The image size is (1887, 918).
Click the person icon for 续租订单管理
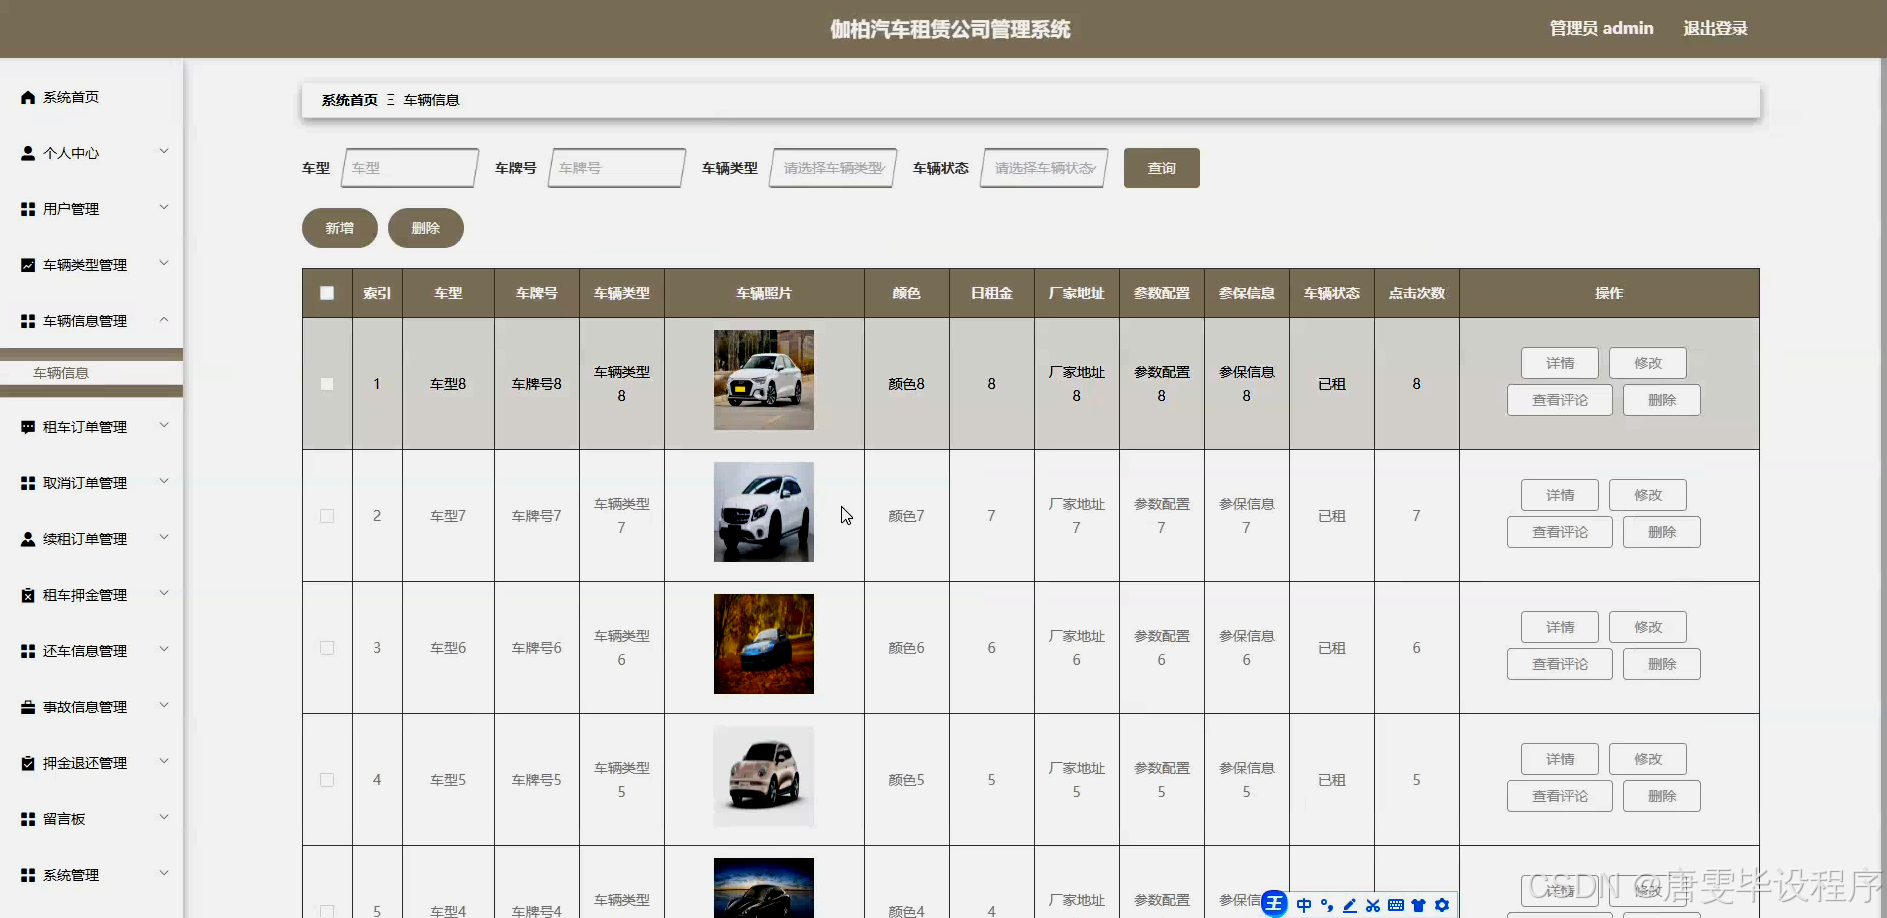[28, 539]
